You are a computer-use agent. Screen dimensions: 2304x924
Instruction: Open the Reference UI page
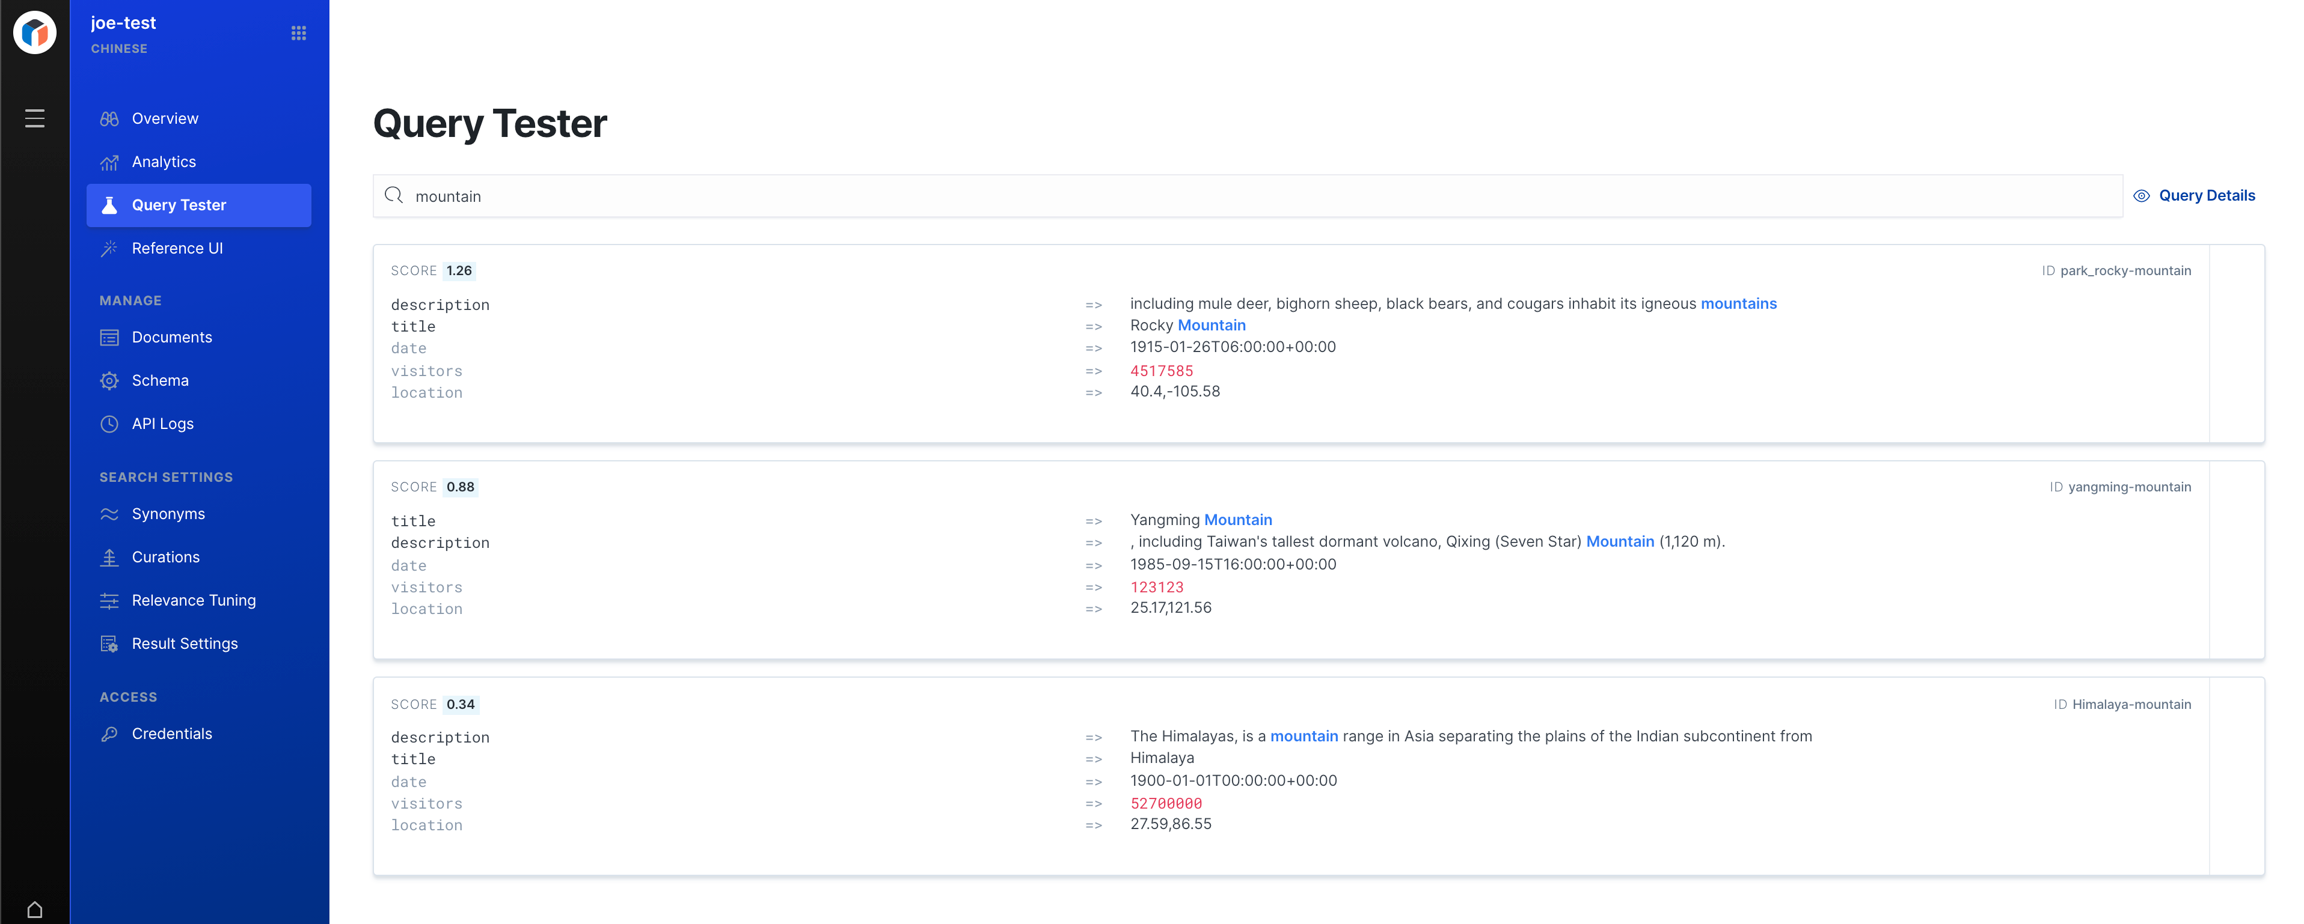coord(177,248)
